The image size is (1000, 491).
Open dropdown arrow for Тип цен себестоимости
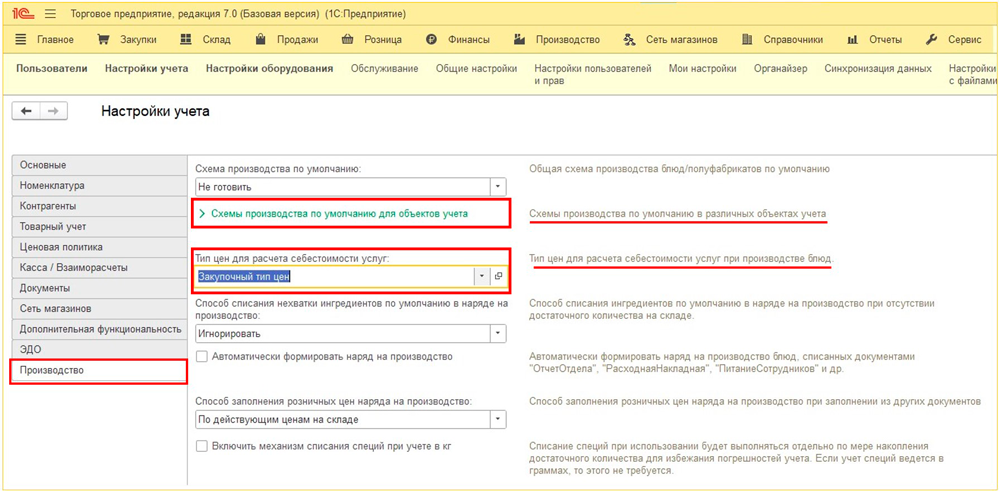(x=482, y=277)
